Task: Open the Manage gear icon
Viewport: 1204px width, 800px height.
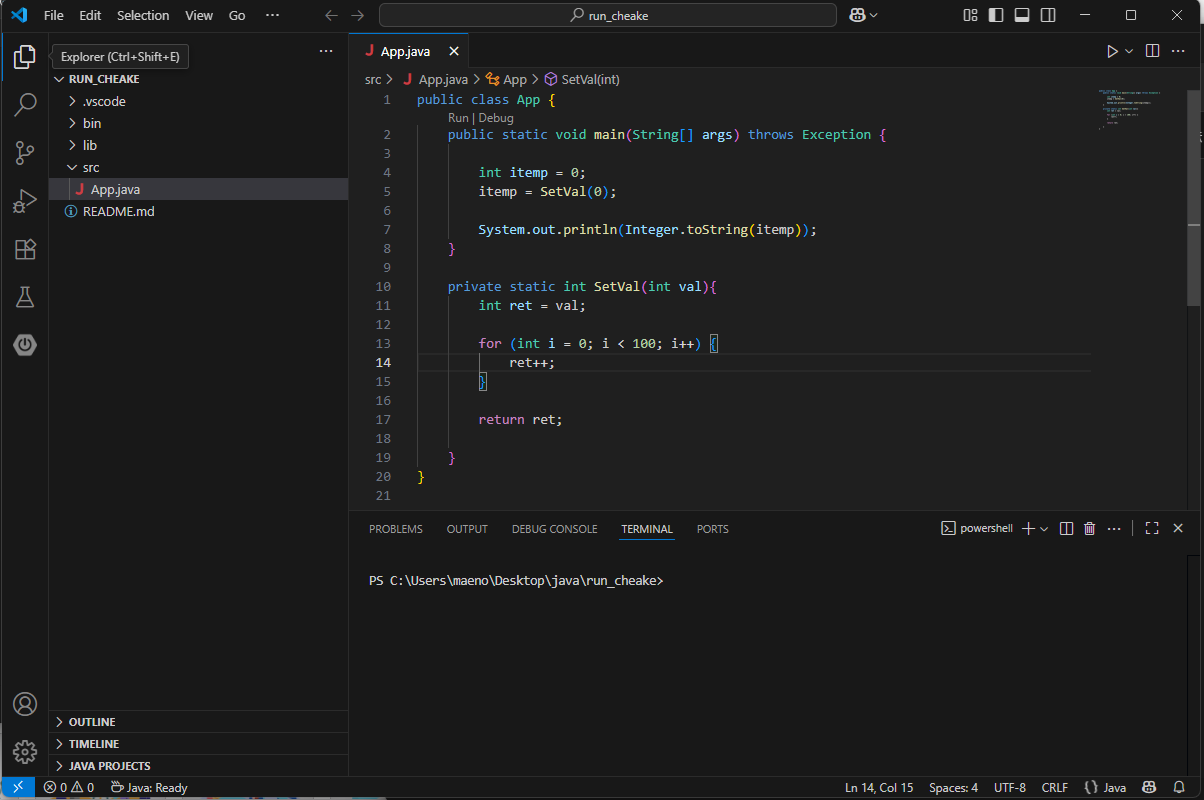Action: [25, 752]
